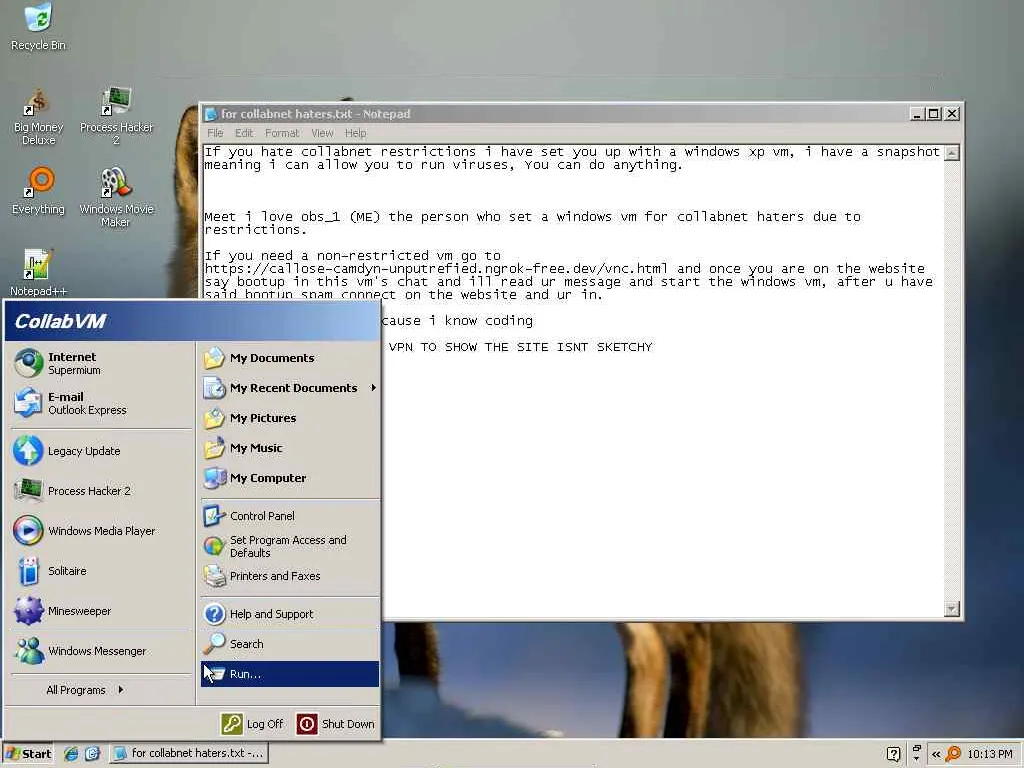Expand hidden tray icons chevron

[935, 754]
